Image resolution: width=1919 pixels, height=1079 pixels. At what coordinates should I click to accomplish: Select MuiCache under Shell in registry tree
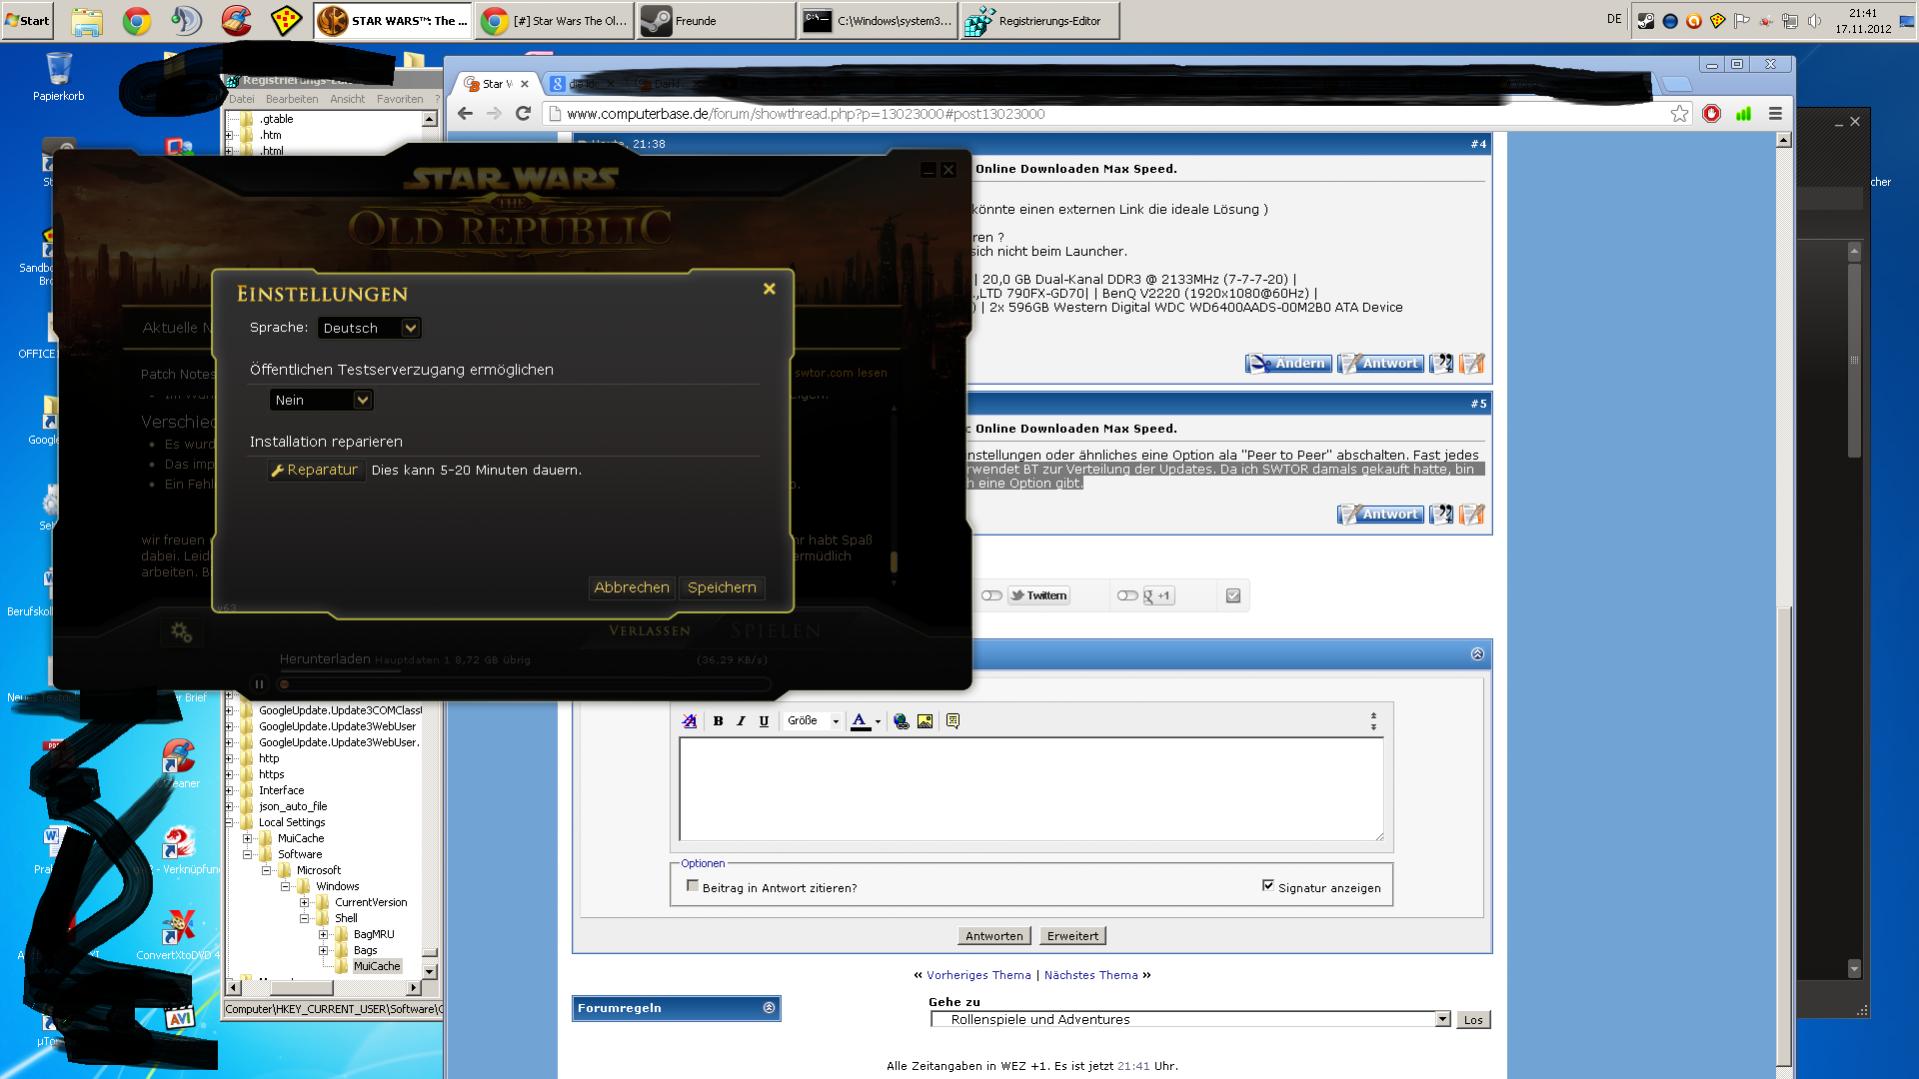pos(377,967)
